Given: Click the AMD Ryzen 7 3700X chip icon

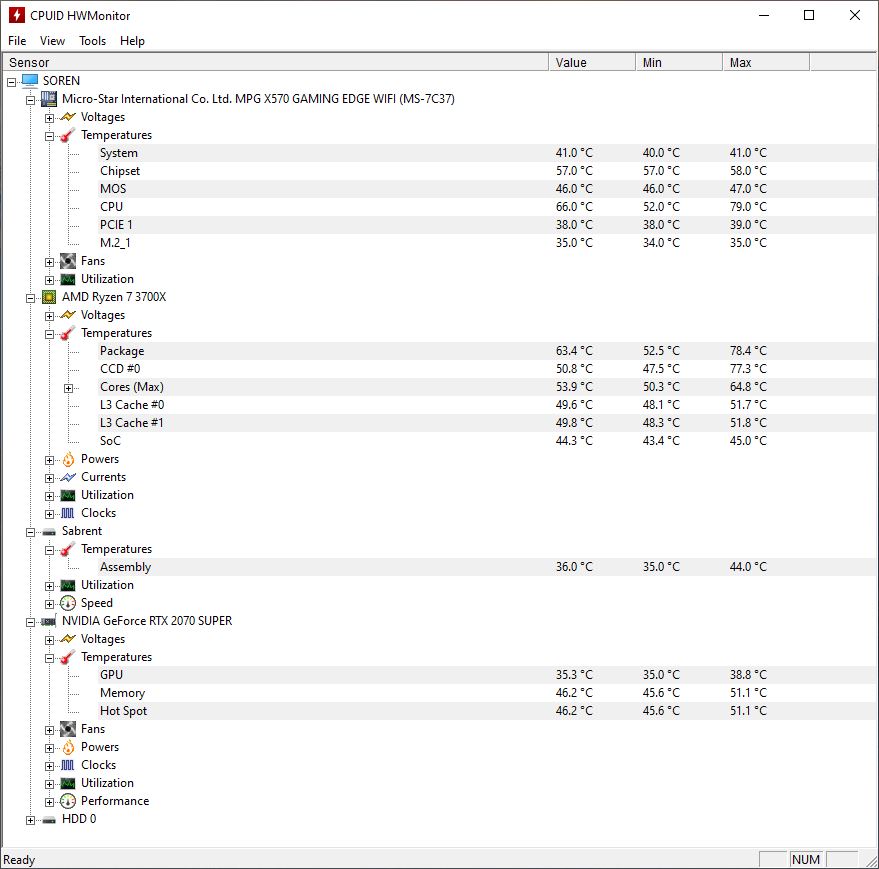Looking at the screenshot, I should point(49,297).
